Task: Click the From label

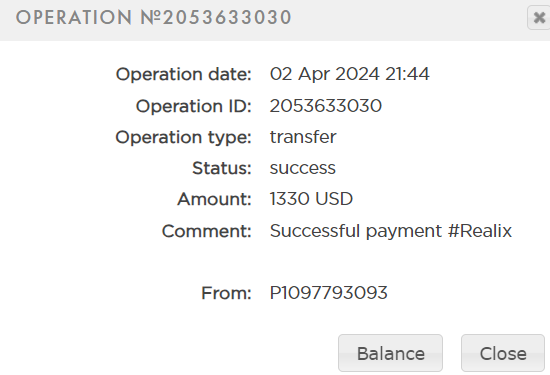Action: point(226,293)
